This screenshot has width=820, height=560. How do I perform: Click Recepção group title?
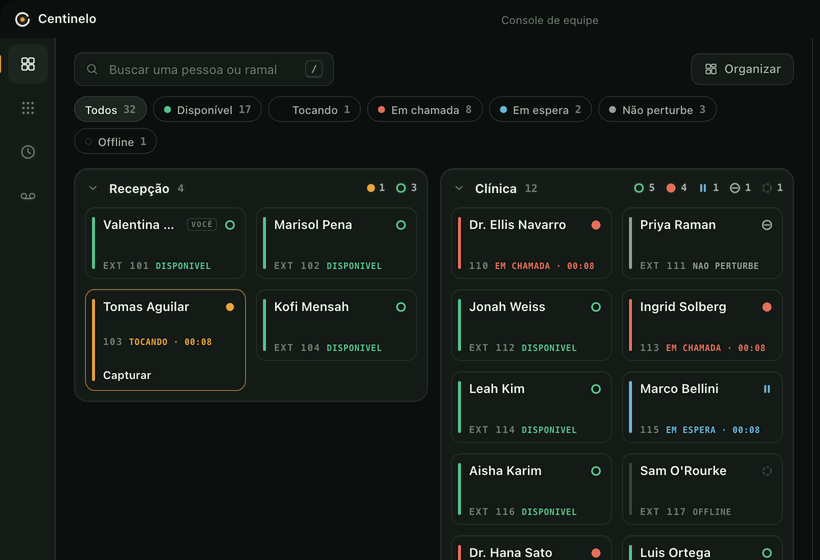click(x=139, y=189)
